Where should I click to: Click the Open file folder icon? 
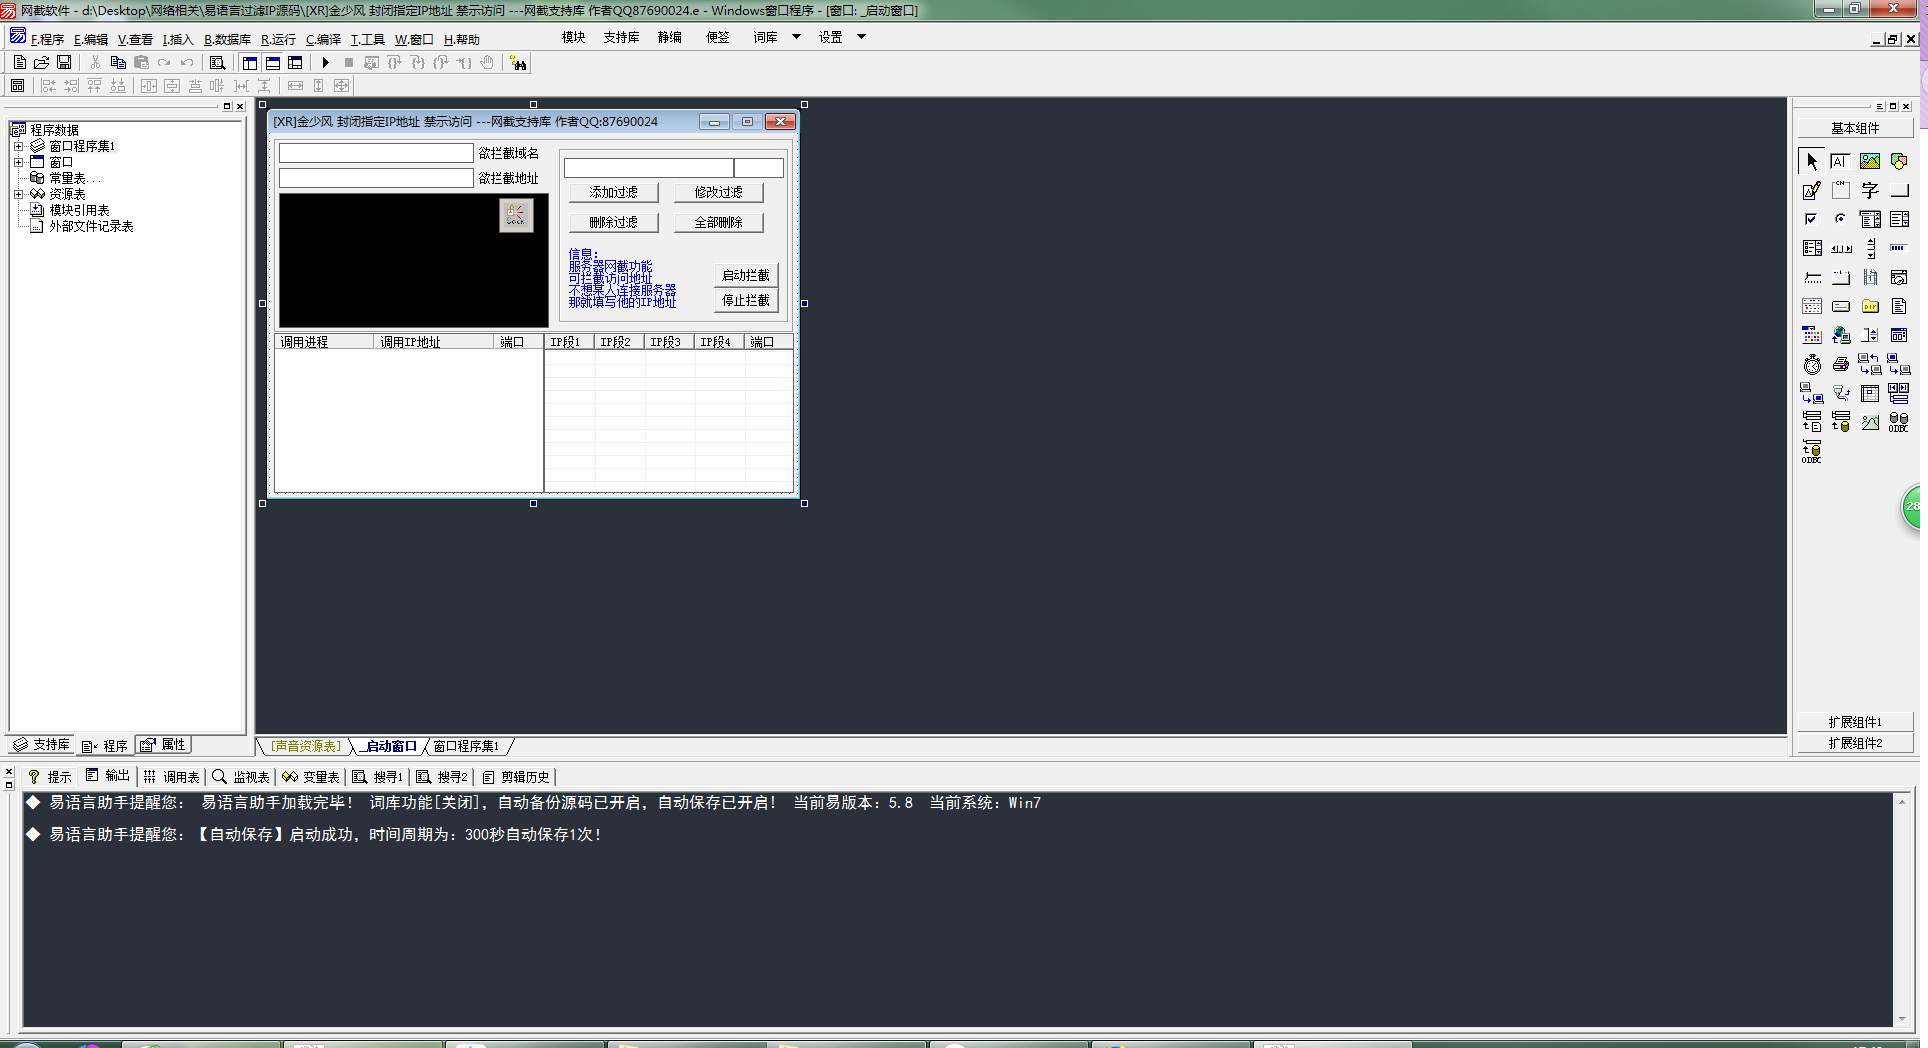pos(42,63)
